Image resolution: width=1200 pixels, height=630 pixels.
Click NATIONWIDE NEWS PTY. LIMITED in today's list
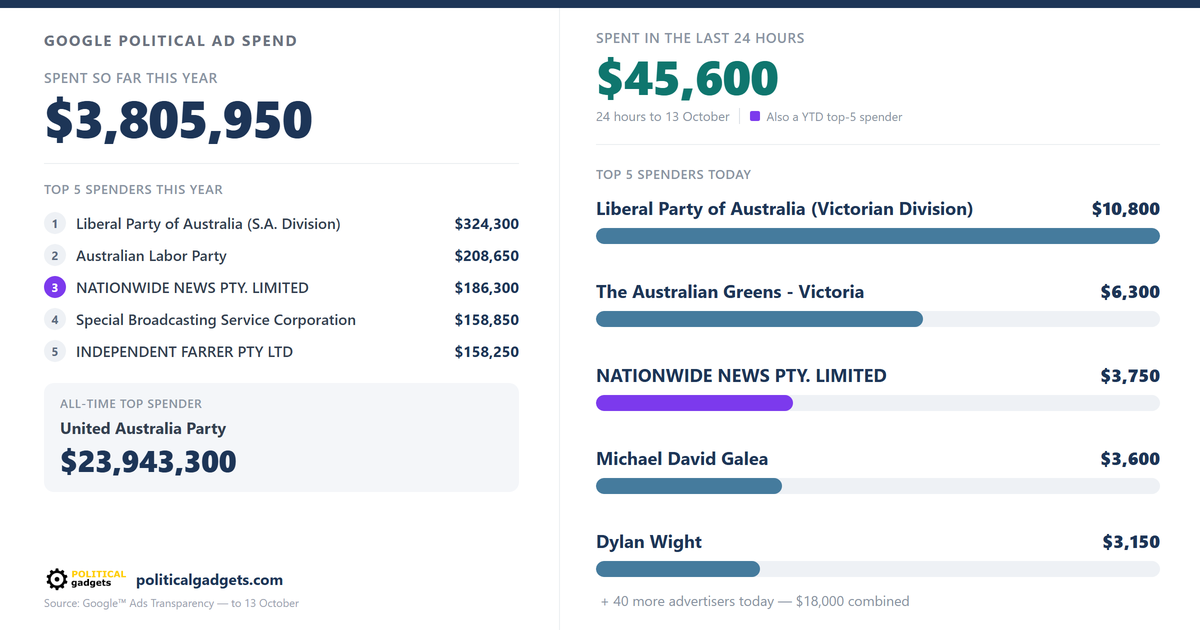(x=741, y=376)
